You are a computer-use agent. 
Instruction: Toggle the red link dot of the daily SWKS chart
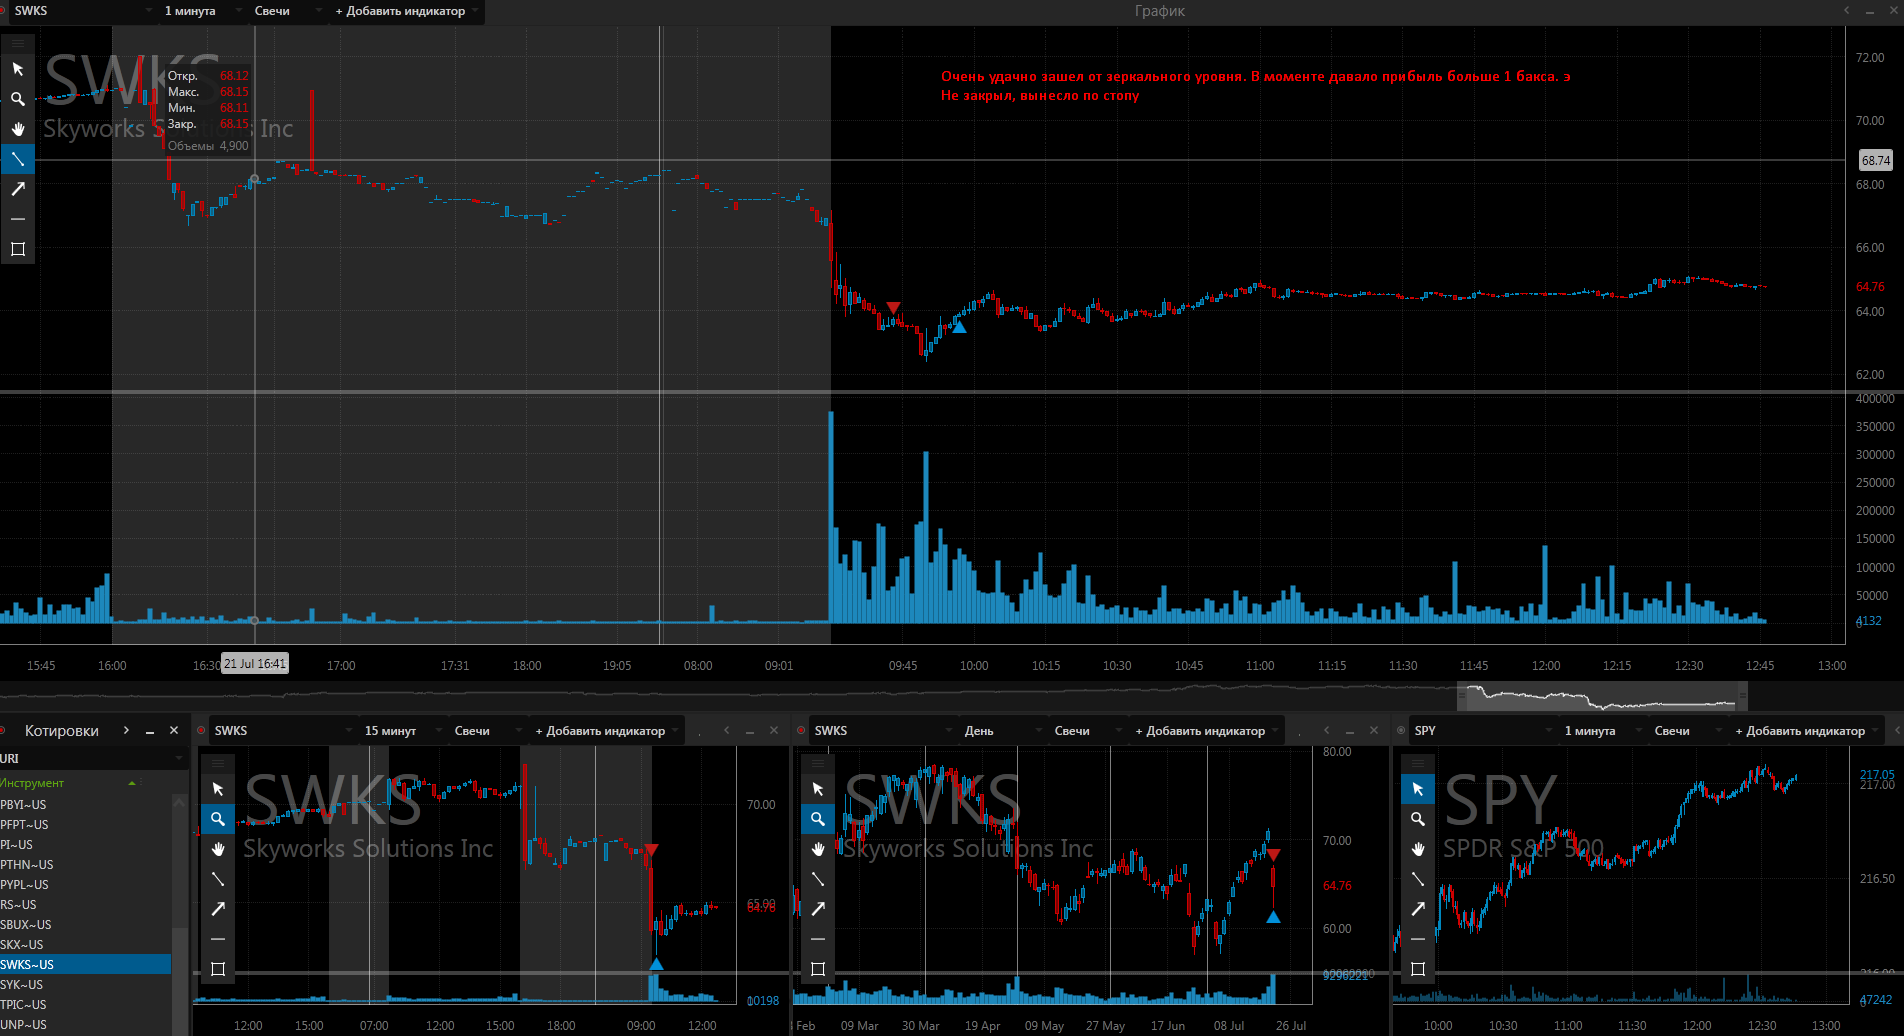pos(801,731)
